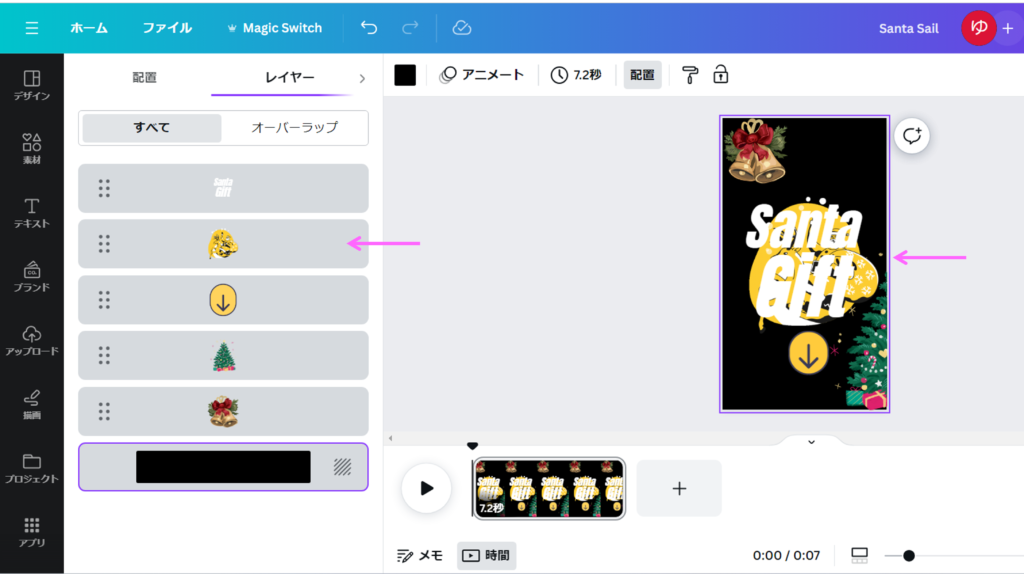The height and width of the screenshot is (574, 1024).
Task: Click the undo arrow icon
Action: point(369,28)
